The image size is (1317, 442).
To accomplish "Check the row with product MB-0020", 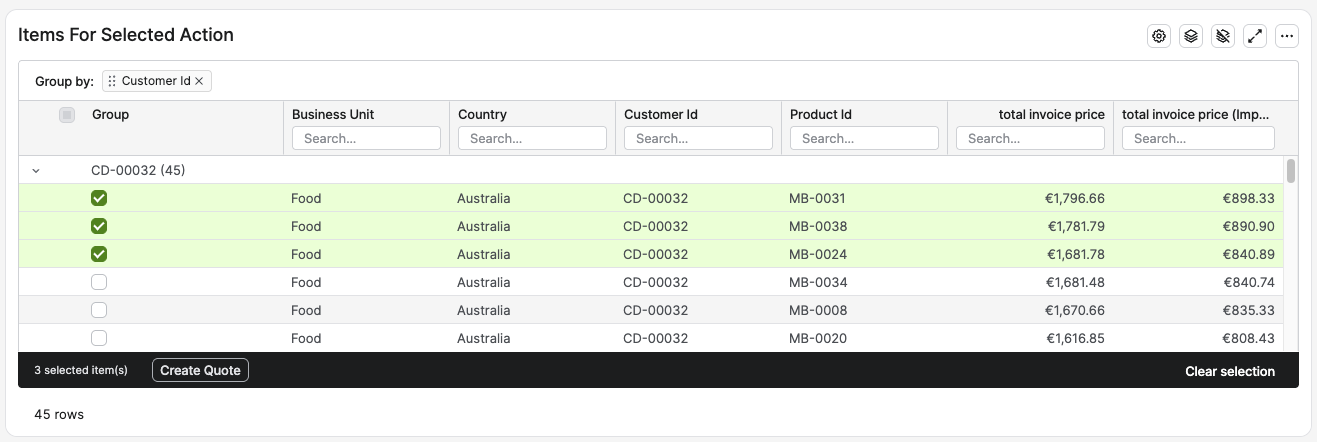I will [x=99, y=338].
